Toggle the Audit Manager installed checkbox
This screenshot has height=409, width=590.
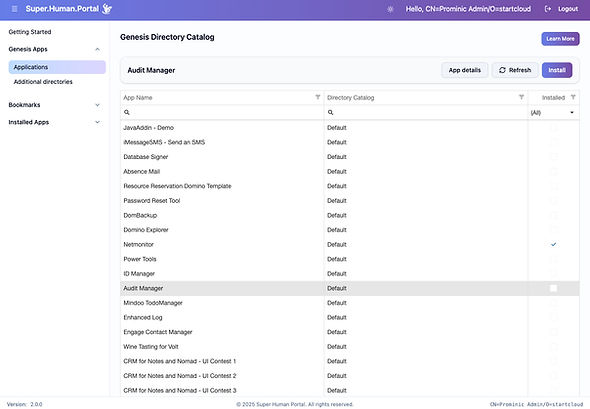coord(554,288)
